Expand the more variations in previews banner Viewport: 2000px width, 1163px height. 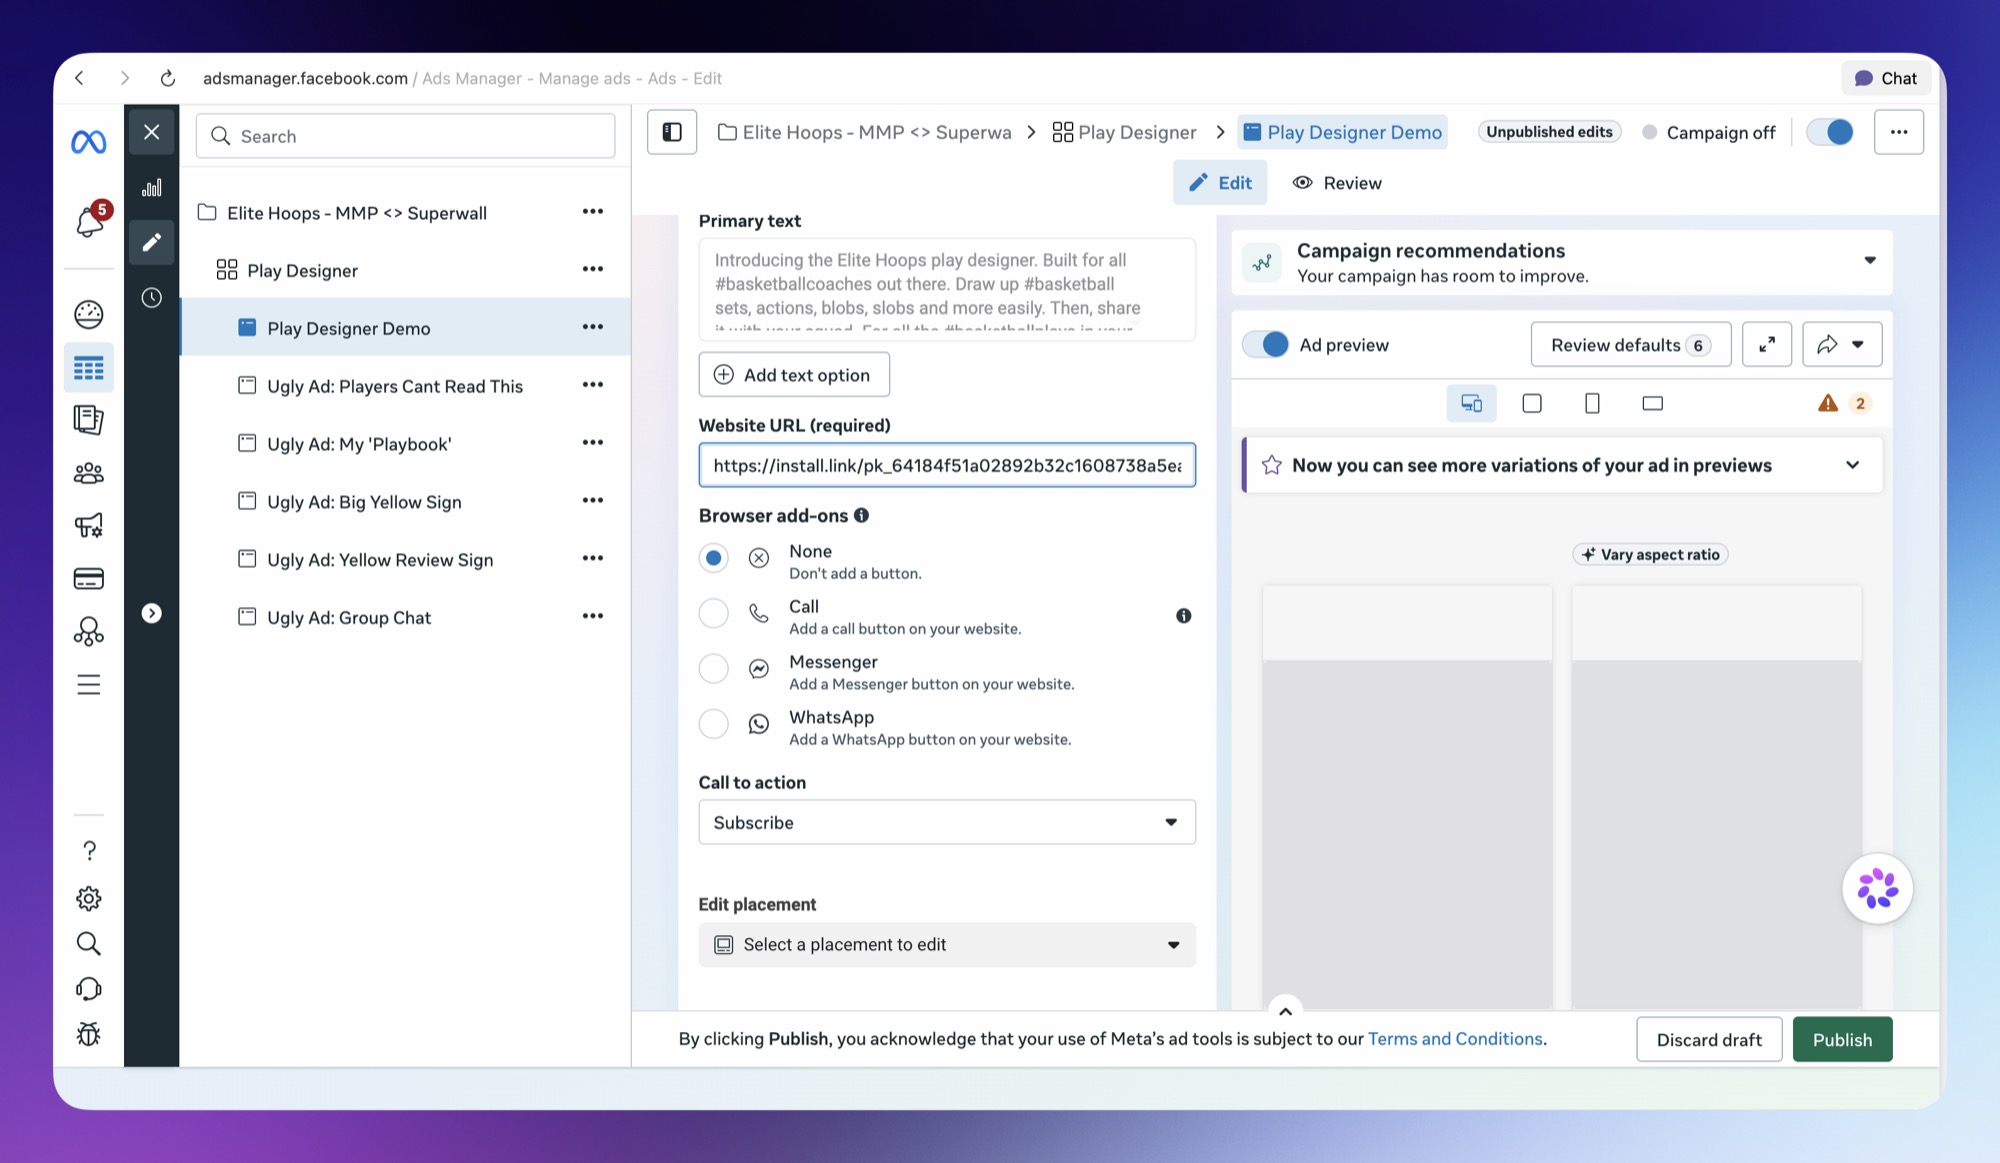1852,465
